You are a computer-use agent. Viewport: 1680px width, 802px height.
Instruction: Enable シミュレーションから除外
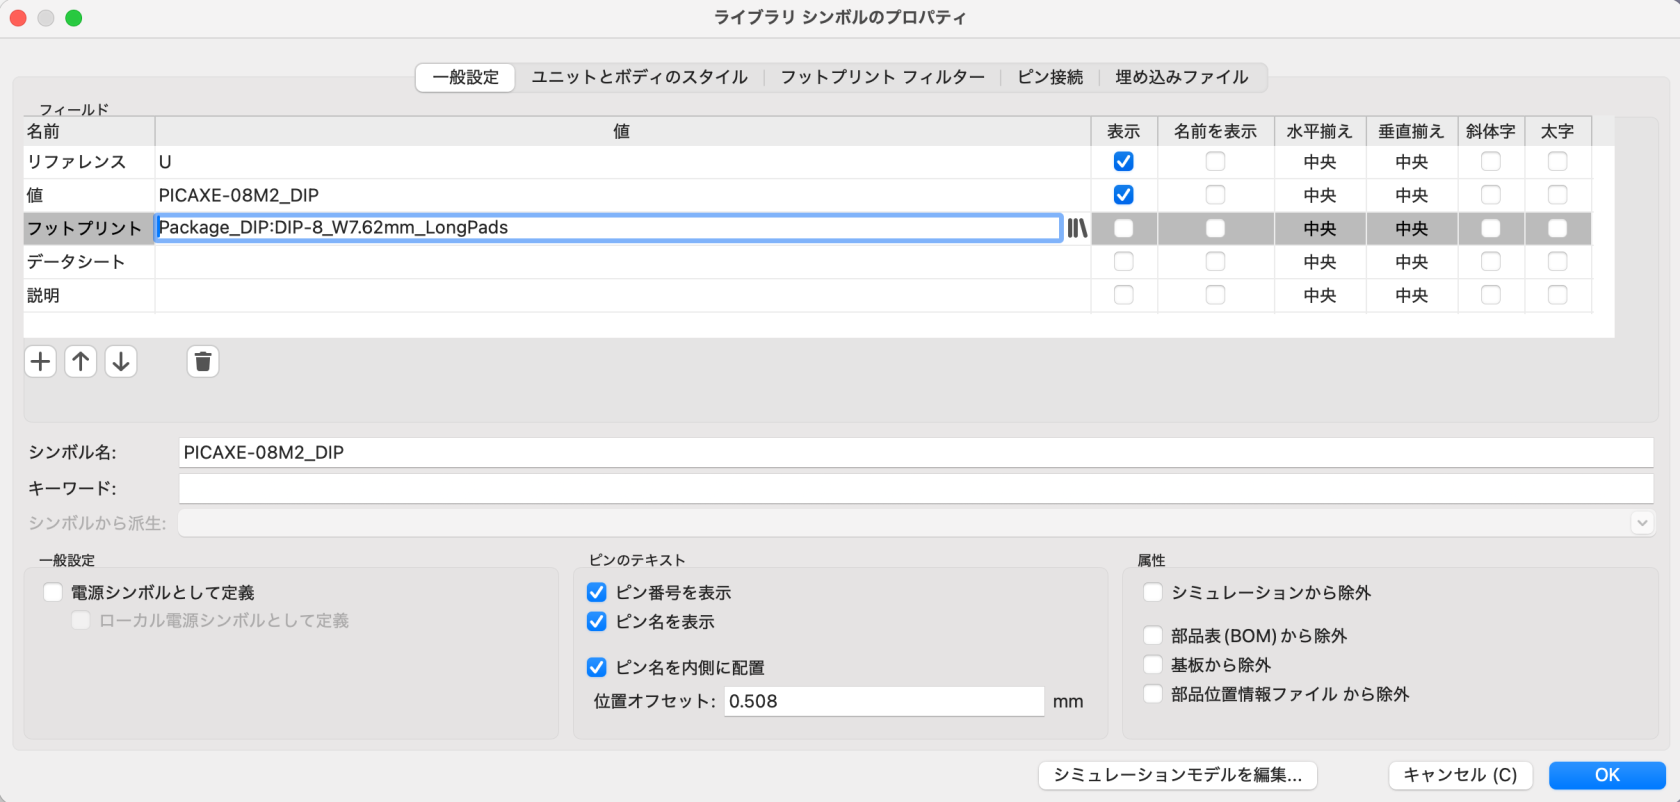tap(1153, 593)
